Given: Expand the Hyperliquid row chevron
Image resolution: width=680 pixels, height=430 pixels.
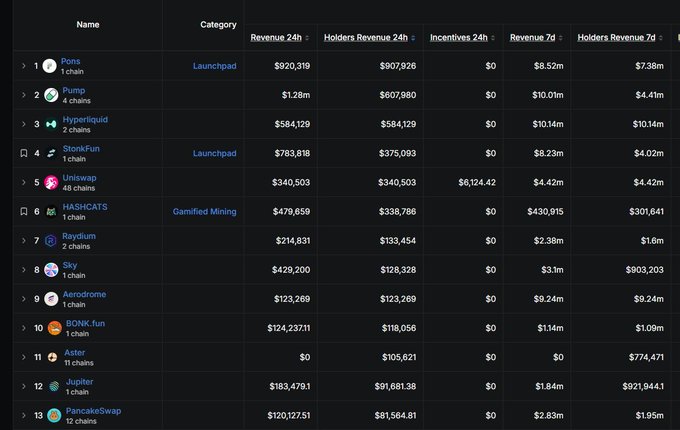Looking at the screenshot, I should pos(24,124).
